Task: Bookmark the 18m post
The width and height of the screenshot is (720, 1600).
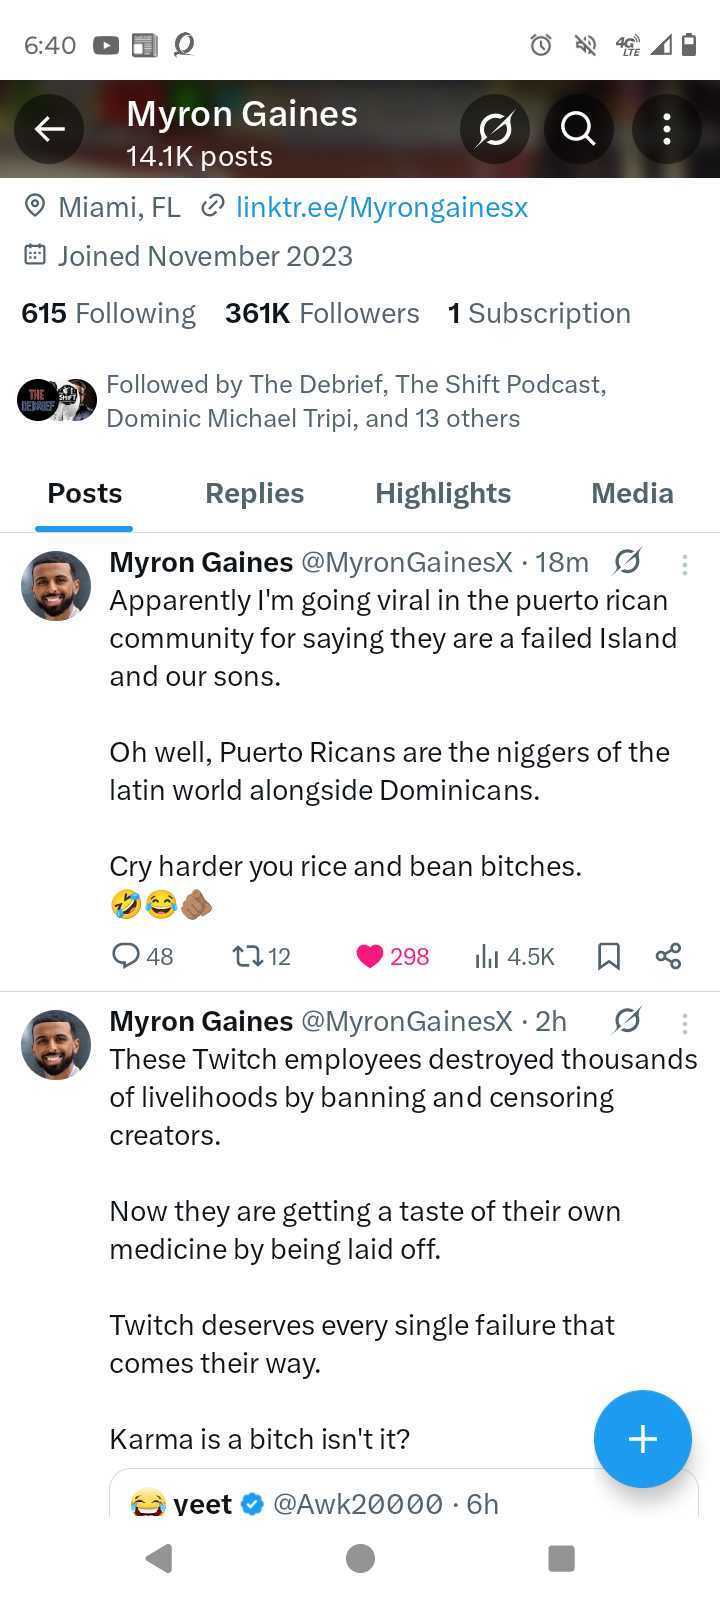Action: 608,956
